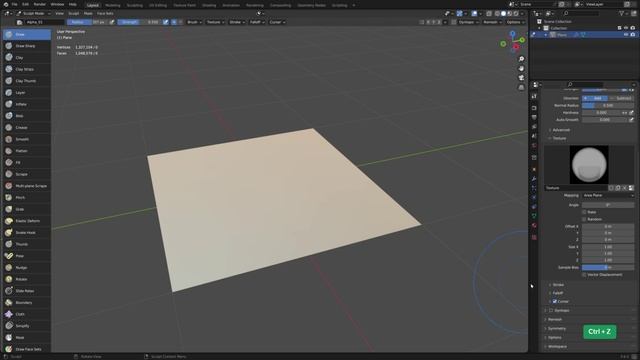Open the Options header popover

click(515, 22)
